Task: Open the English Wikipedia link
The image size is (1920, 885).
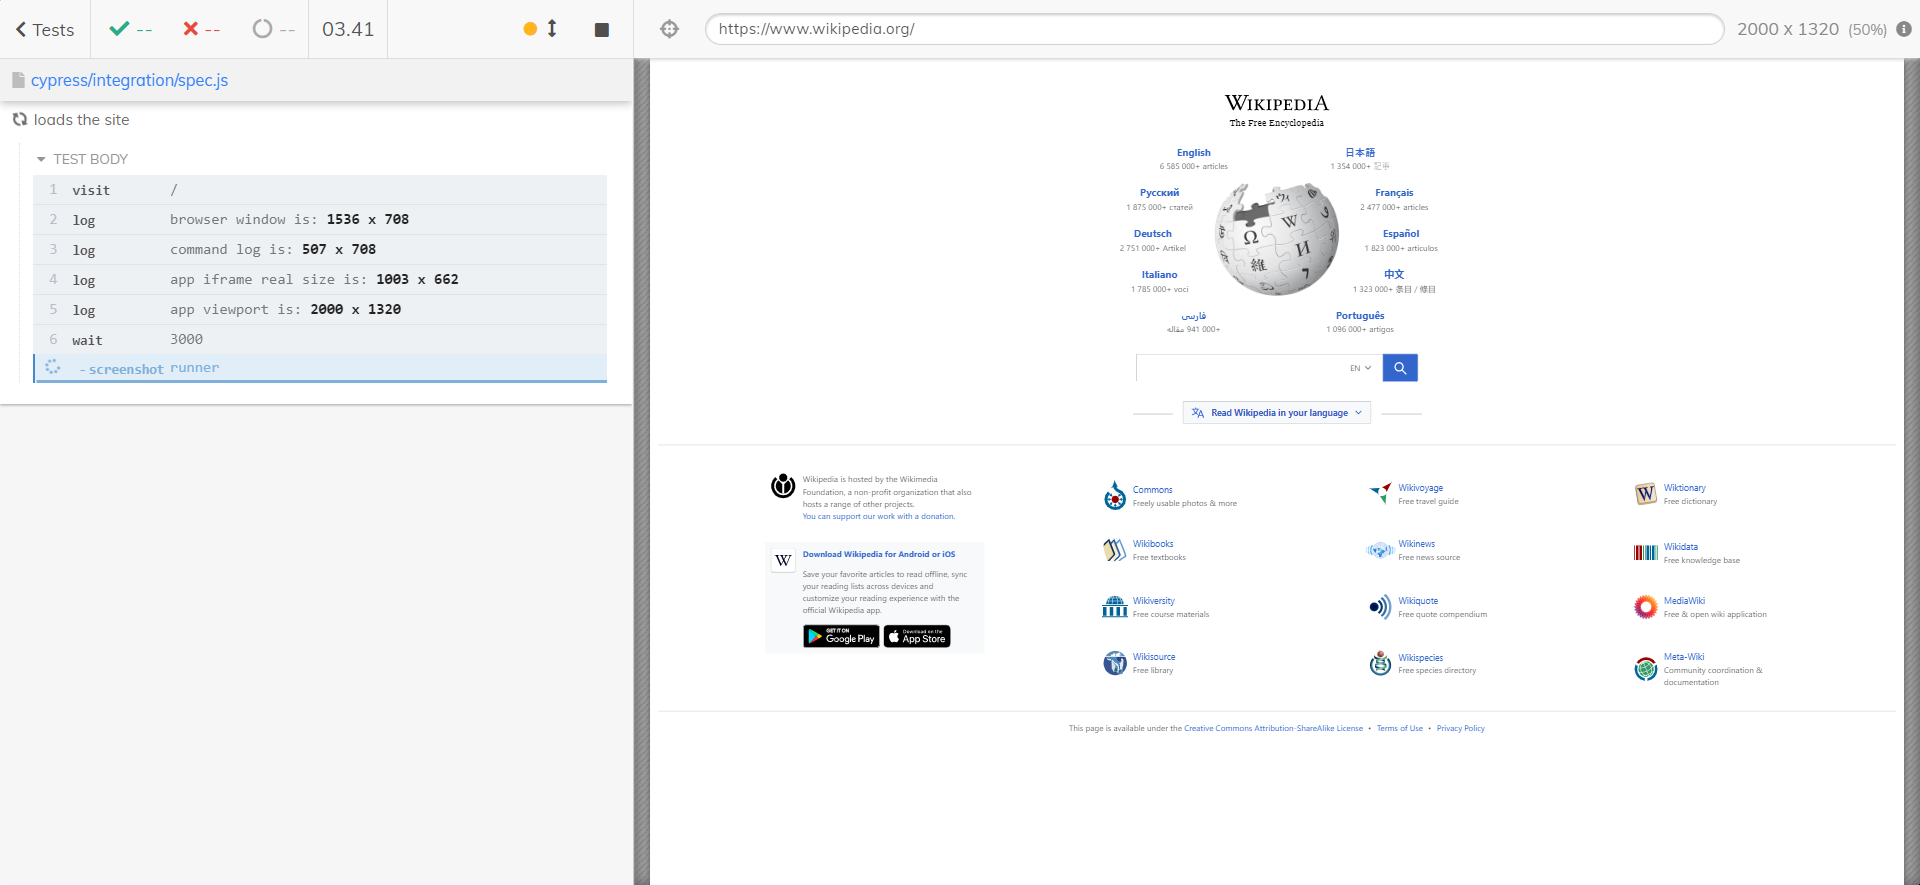Action: [1193, 153]
